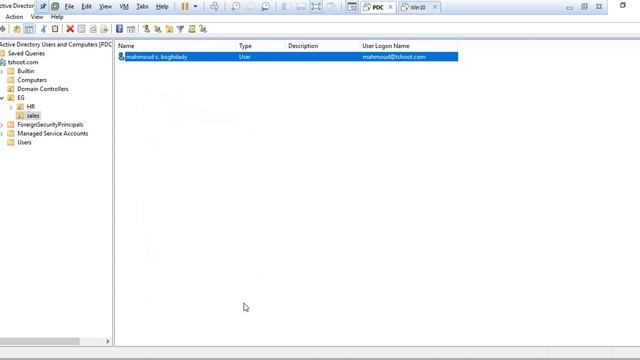This screenshot has height=360, width=640.
Task: Select the Users container
Action: (24, 142)
